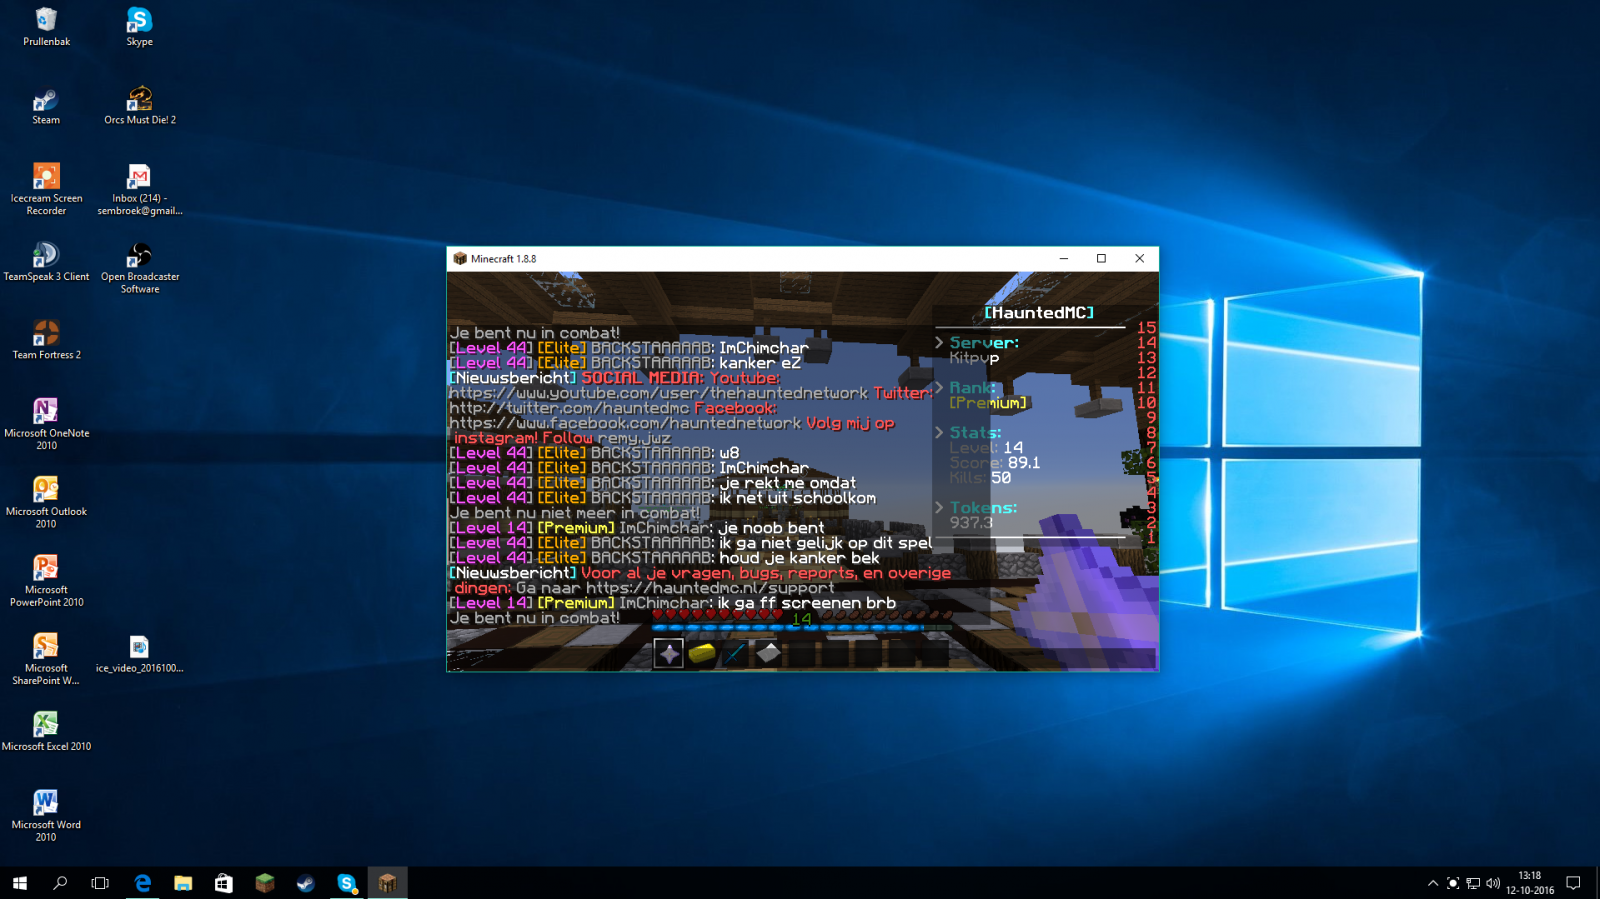The height and width of the screenshot is (899, 1600).
Task: Select the iron ingot hotbar slot
Action: tap(768, 653)
